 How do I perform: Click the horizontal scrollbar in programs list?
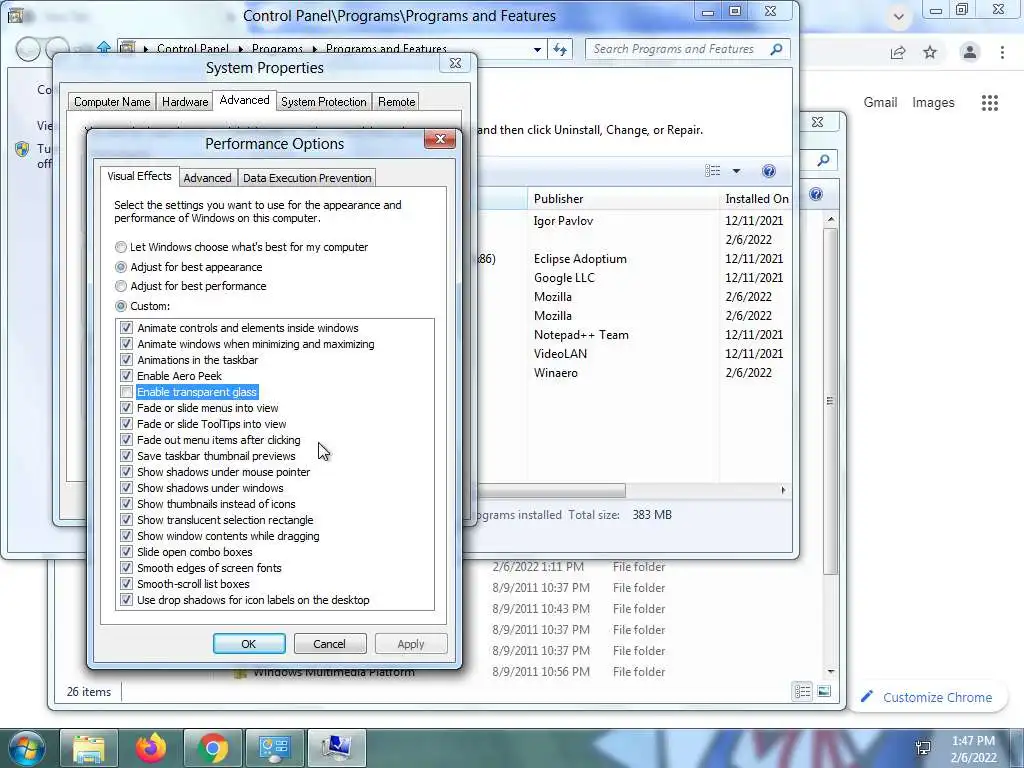click(x=551, y=490)
